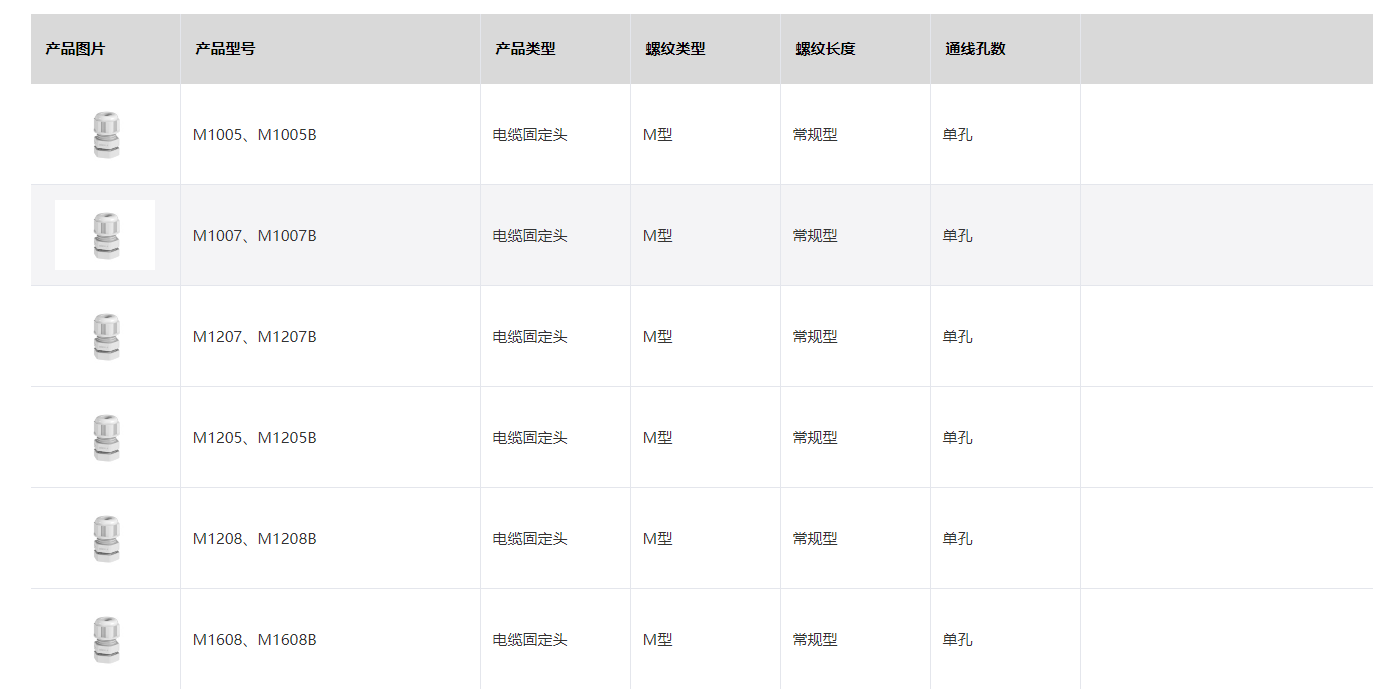Image resolution: width=1373 pixels, height=689 pixels.
Task: Click the 产品型号 column header
Action: 225,49
